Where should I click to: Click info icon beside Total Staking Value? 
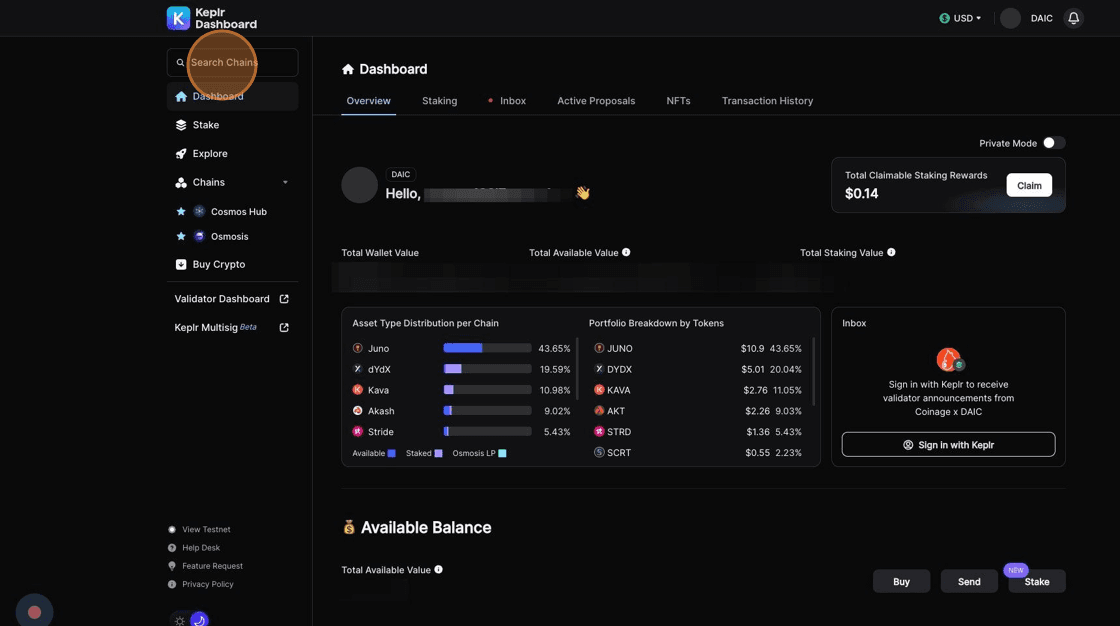[891, 253]
